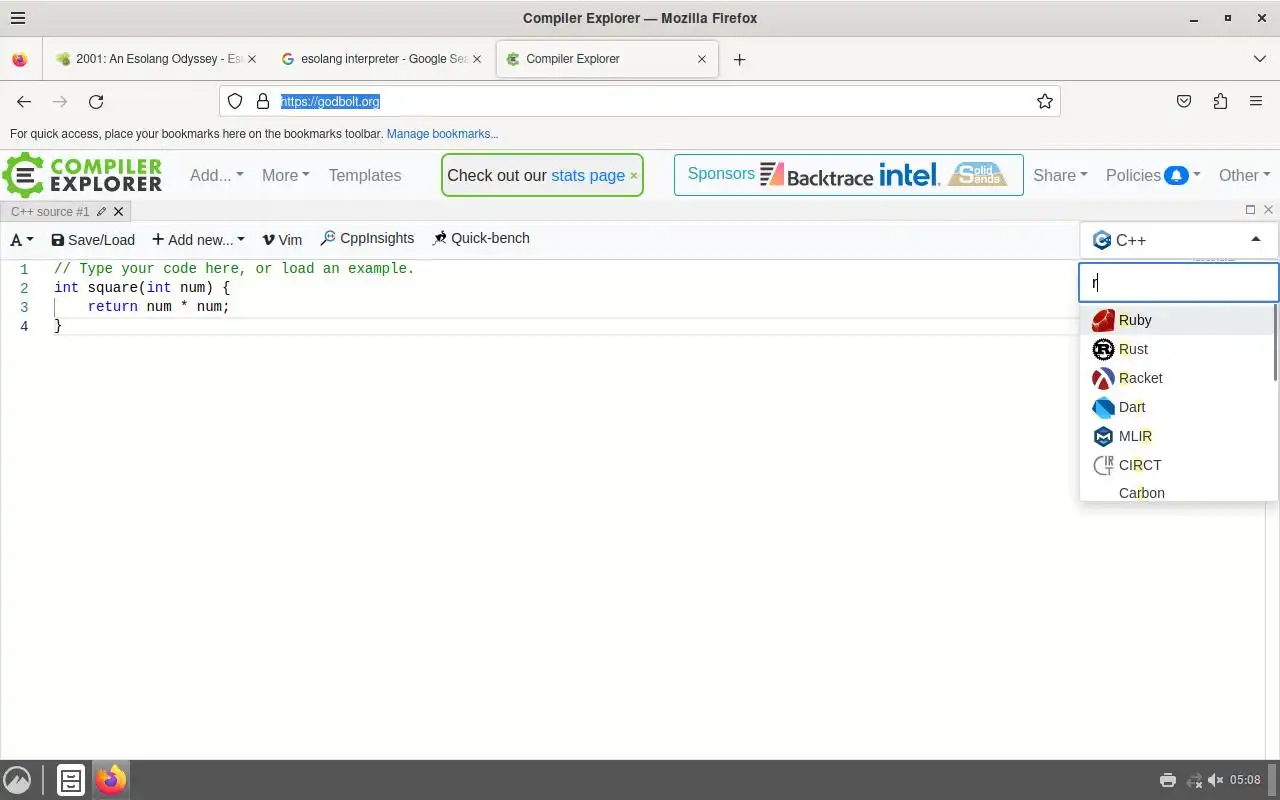Open the Policies dropdown

click(1153, 175)
